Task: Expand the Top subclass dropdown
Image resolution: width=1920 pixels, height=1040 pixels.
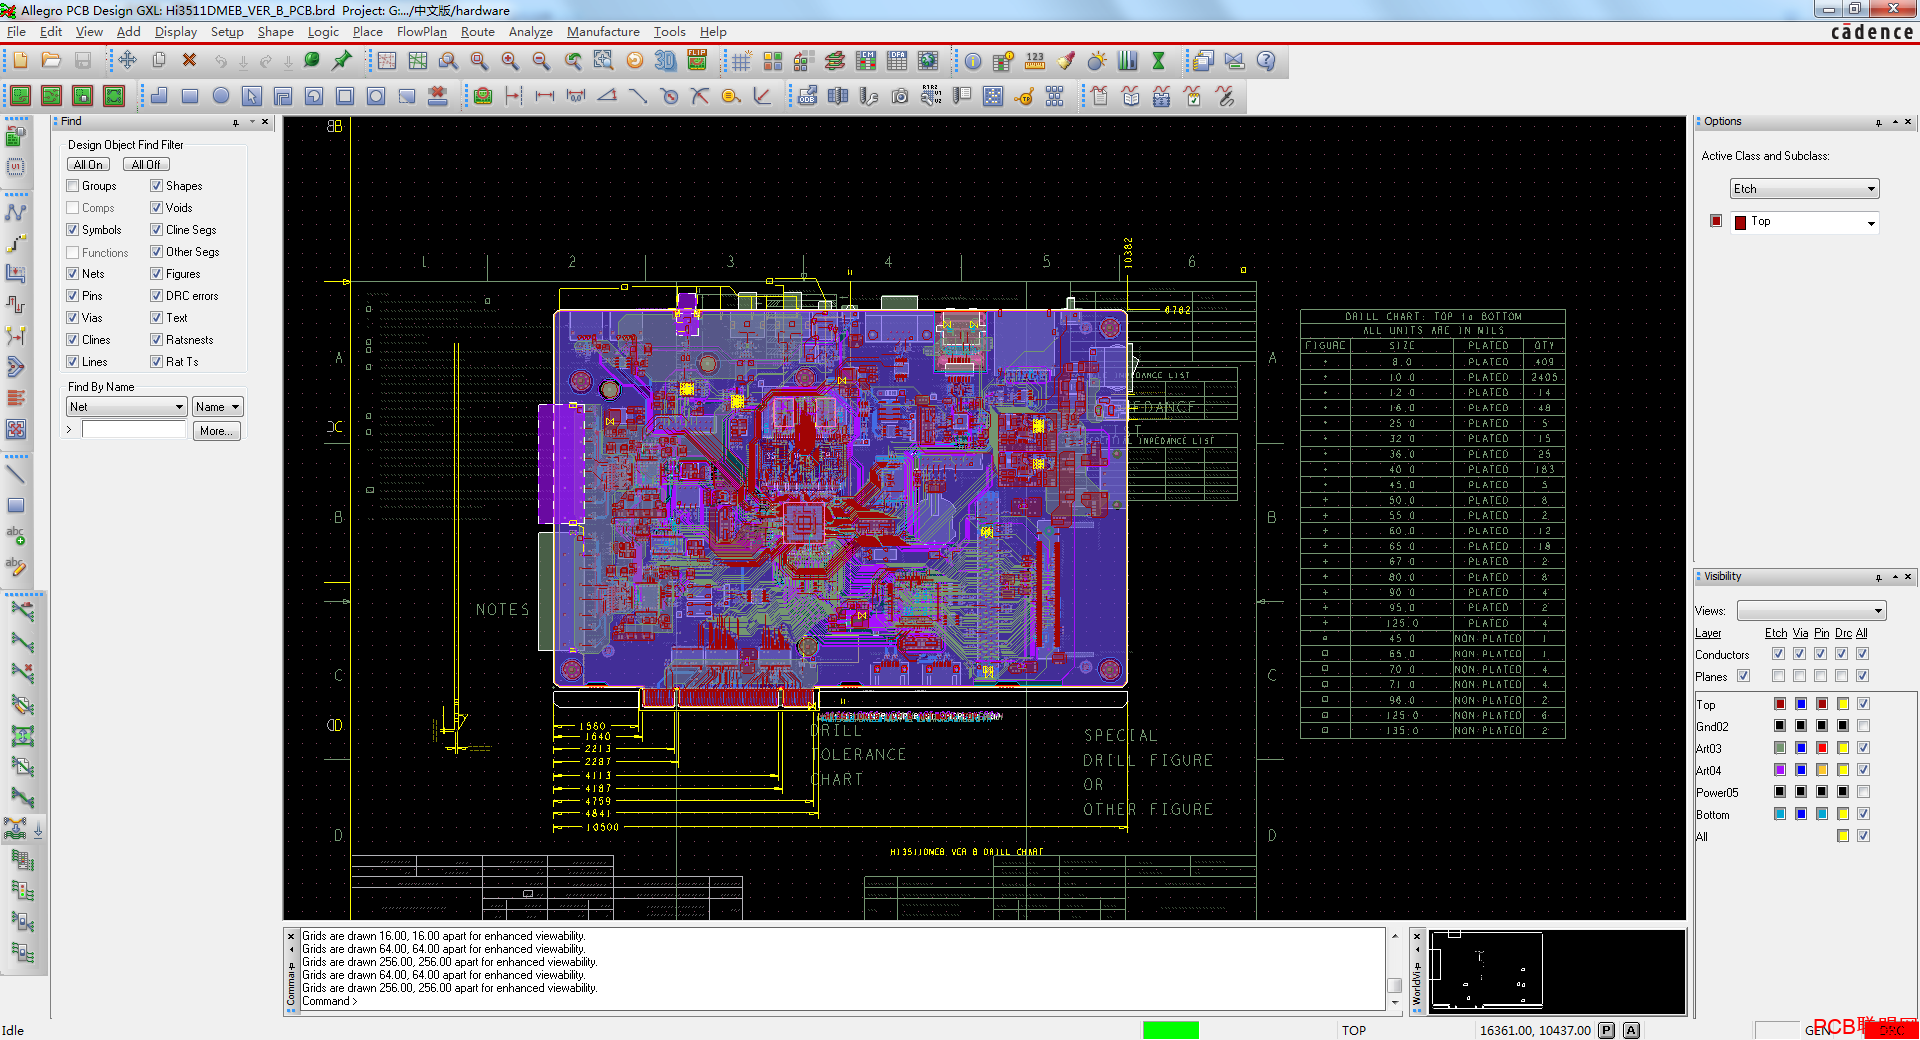Action: pos(1805,222)
